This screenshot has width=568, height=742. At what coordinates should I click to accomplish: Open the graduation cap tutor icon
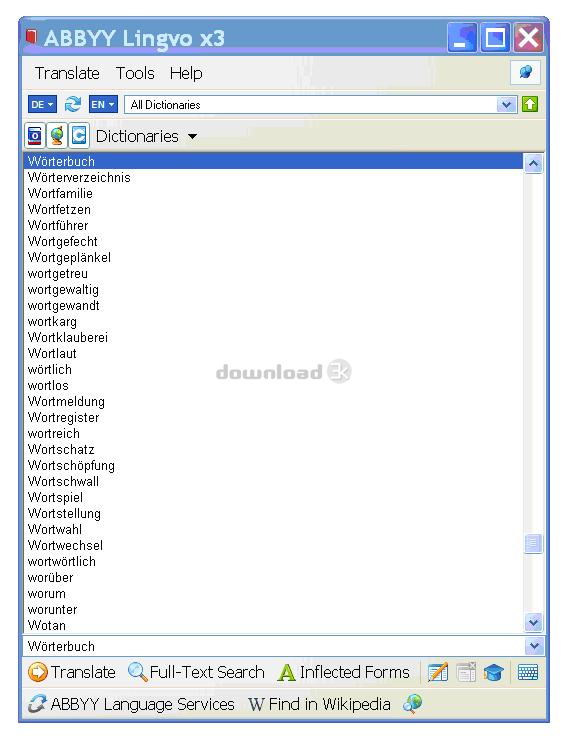tap(493, 672)
